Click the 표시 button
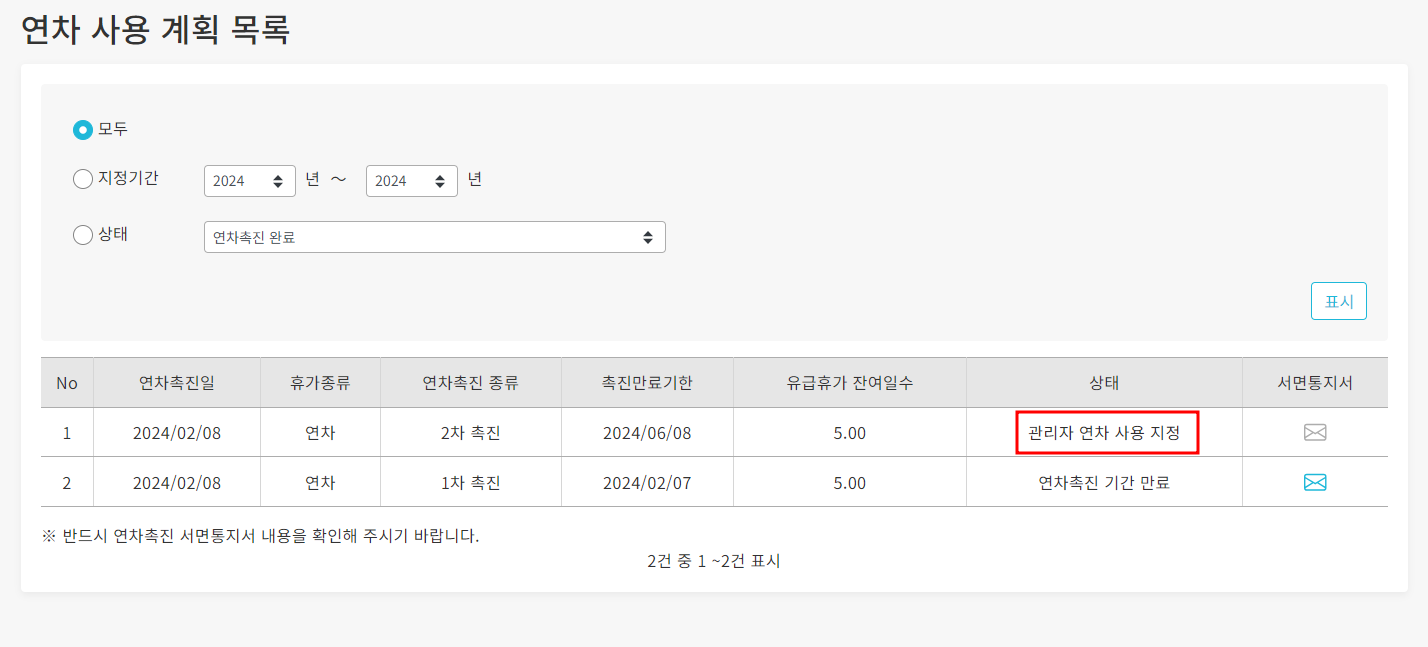The height and width of the screenshot is (647, 1428). click(1338, 301)
